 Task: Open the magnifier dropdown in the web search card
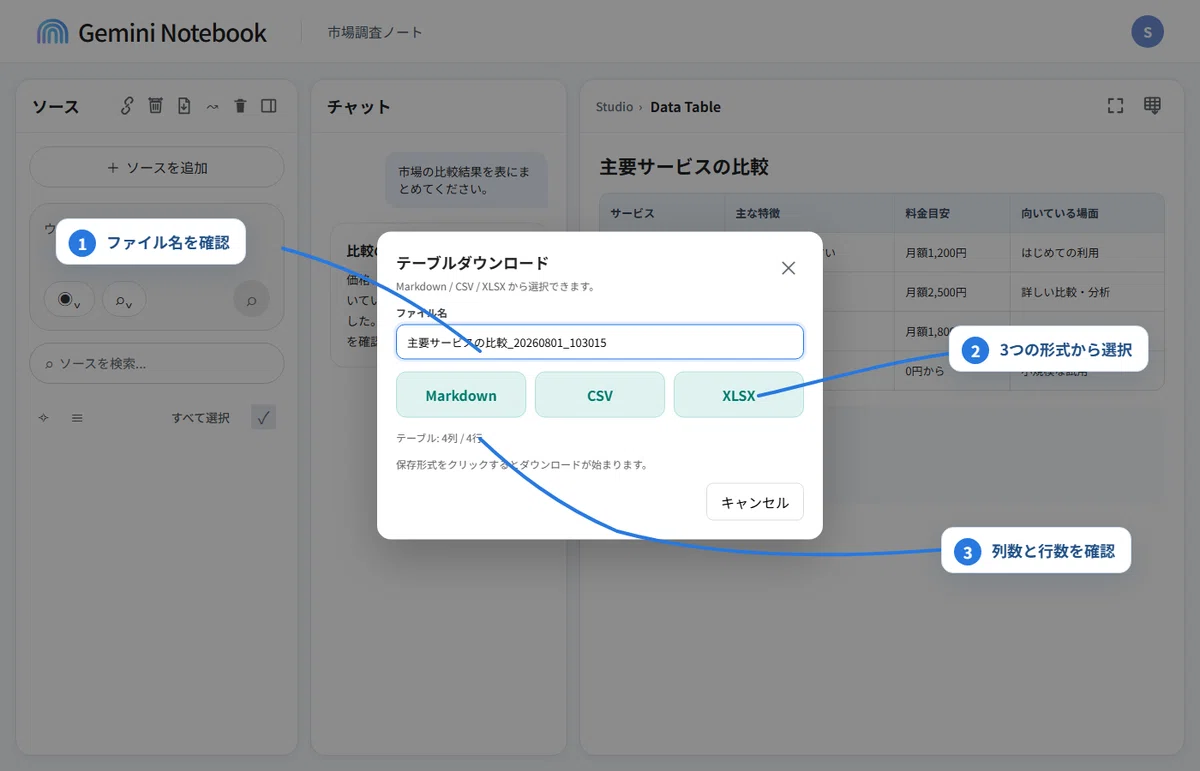[124, 299]
